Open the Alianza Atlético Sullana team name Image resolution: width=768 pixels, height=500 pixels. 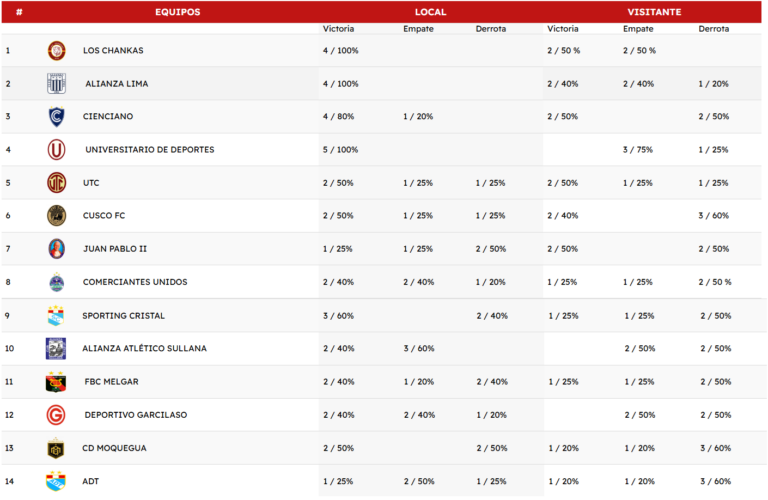click(x=144, y=349)
